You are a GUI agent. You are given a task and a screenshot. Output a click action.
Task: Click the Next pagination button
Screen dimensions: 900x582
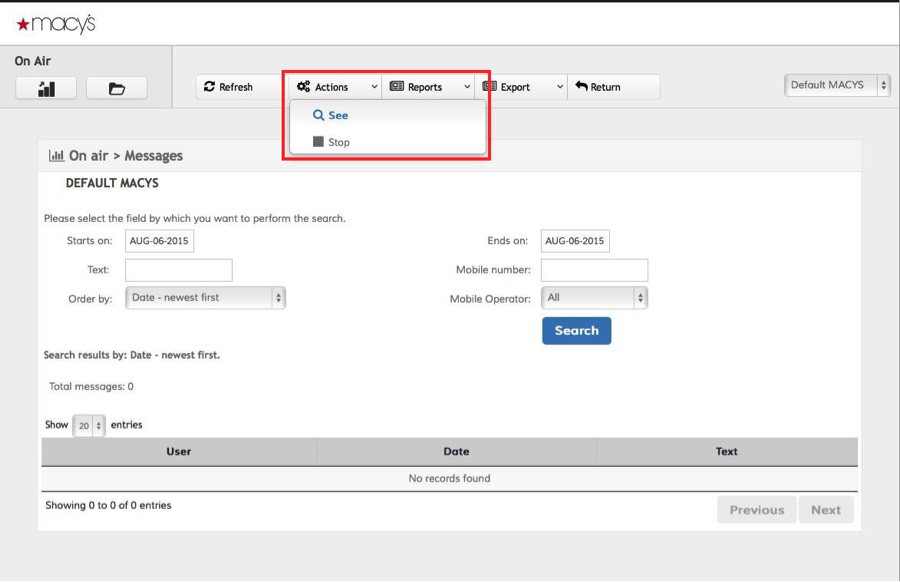point(825,510)
